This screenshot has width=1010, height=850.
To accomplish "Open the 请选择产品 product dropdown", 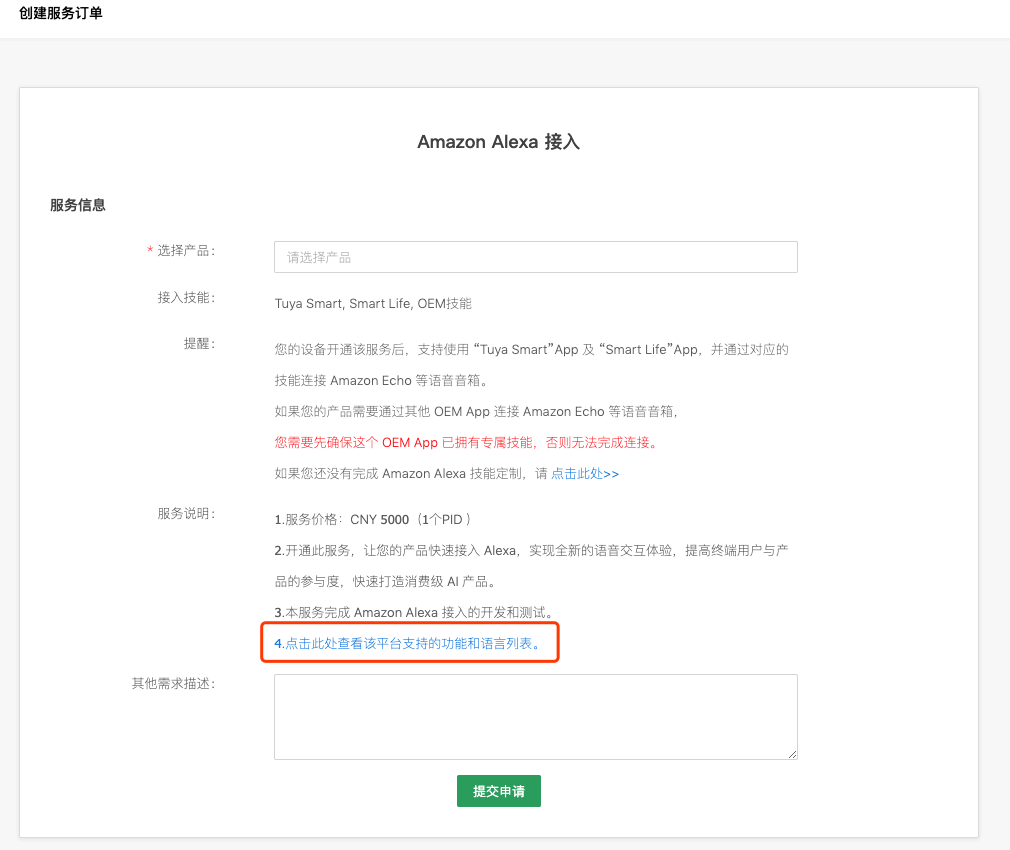I will tap(535, 257).
